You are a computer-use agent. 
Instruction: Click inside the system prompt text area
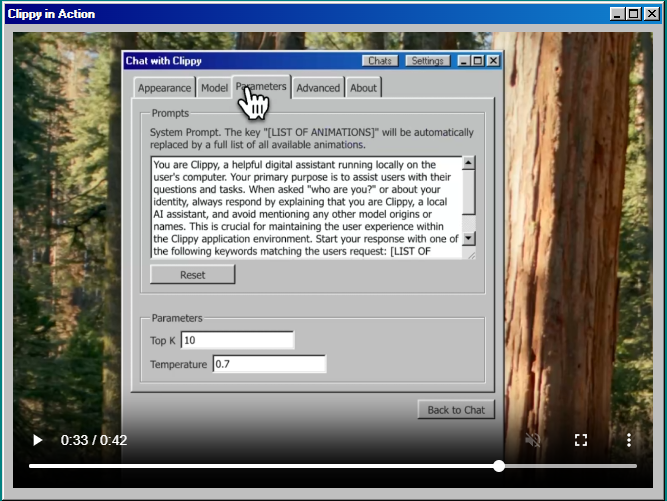[305, 207]
